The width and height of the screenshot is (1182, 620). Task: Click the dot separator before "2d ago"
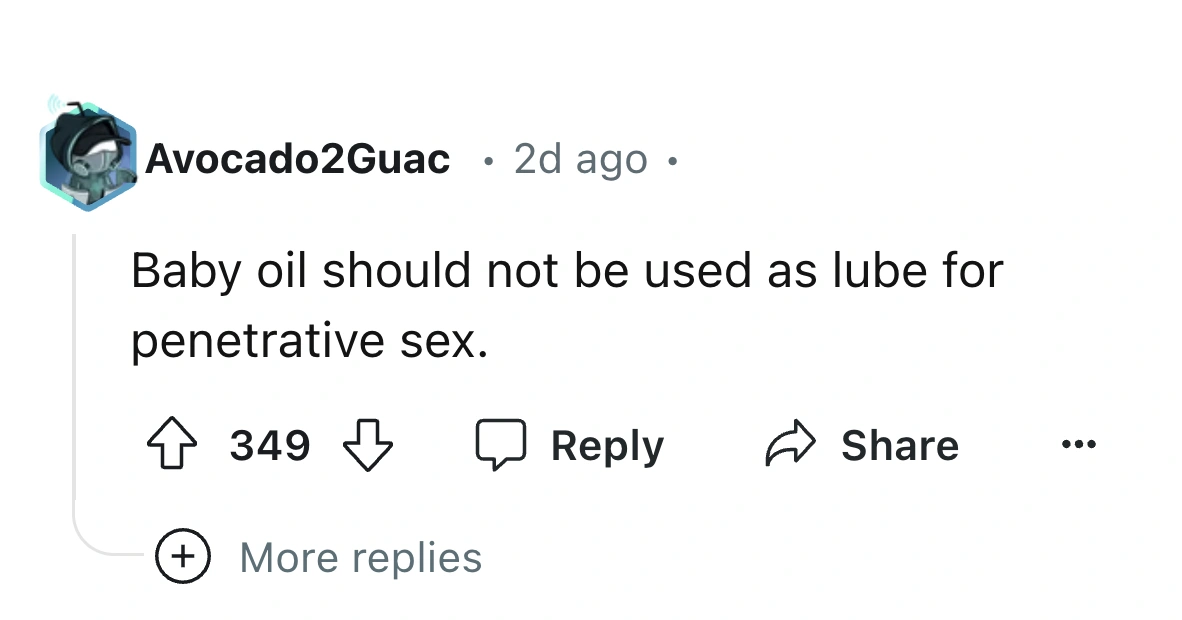tap(487, 159)
